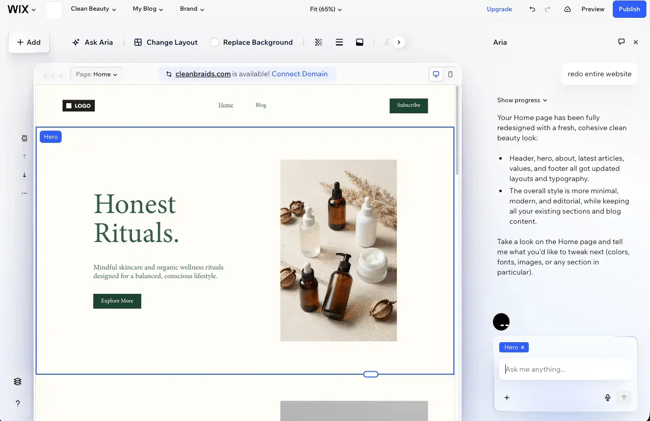Click the three-line alignment icon in toolbar
650x421 pixels.
pyautogui.click(x=339, y=42)
